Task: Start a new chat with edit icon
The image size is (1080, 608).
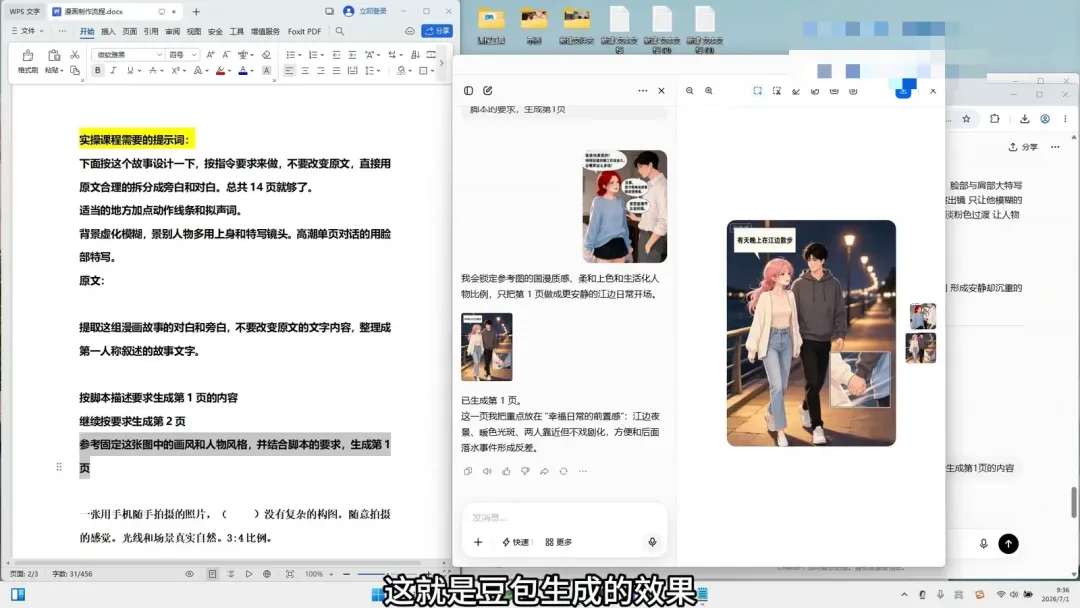Action: point(488,90)
